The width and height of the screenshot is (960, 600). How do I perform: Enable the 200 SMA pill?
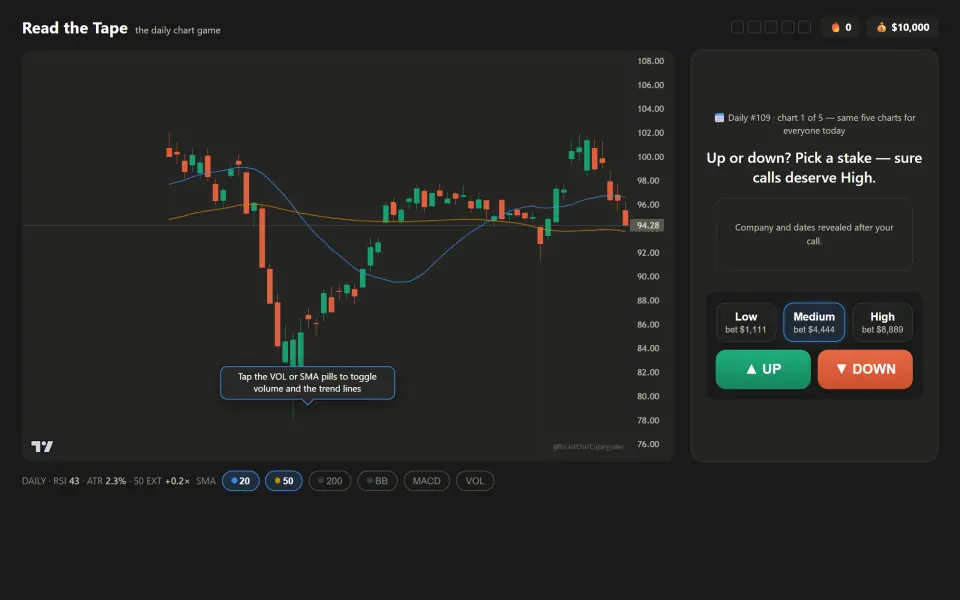330,481
